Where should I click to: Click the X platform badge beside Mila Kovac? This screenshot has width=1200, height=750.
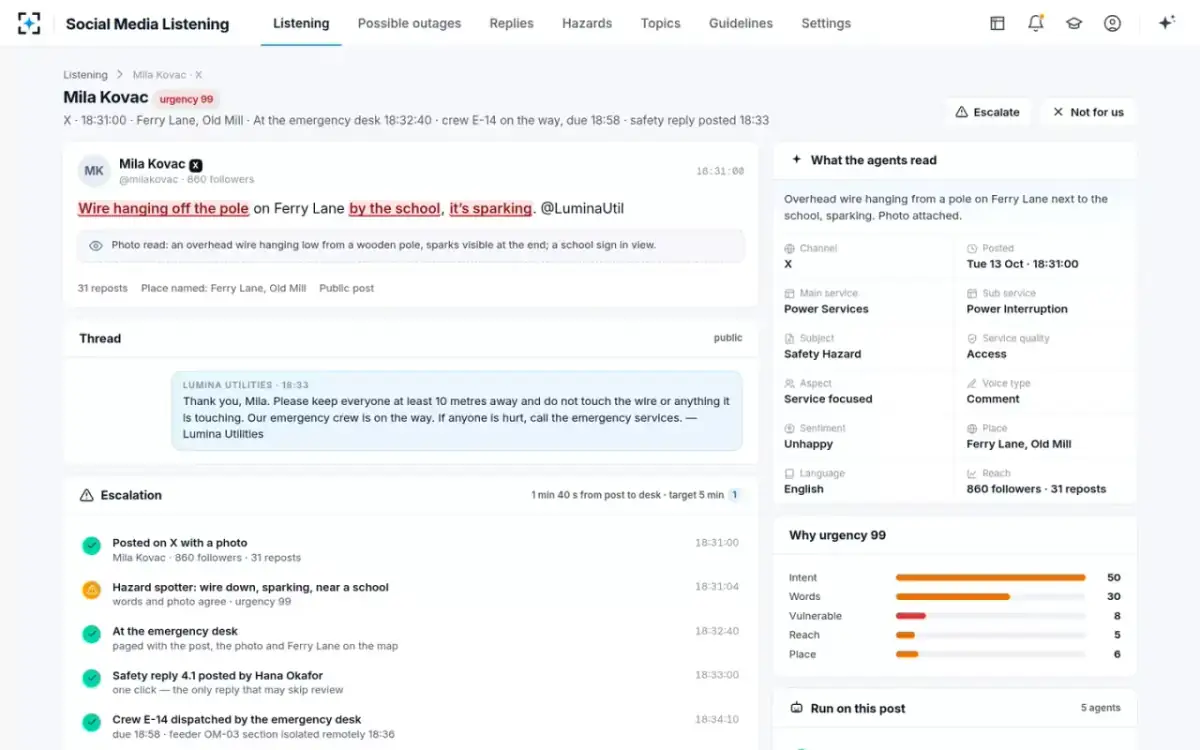click(x=196, y=165)
